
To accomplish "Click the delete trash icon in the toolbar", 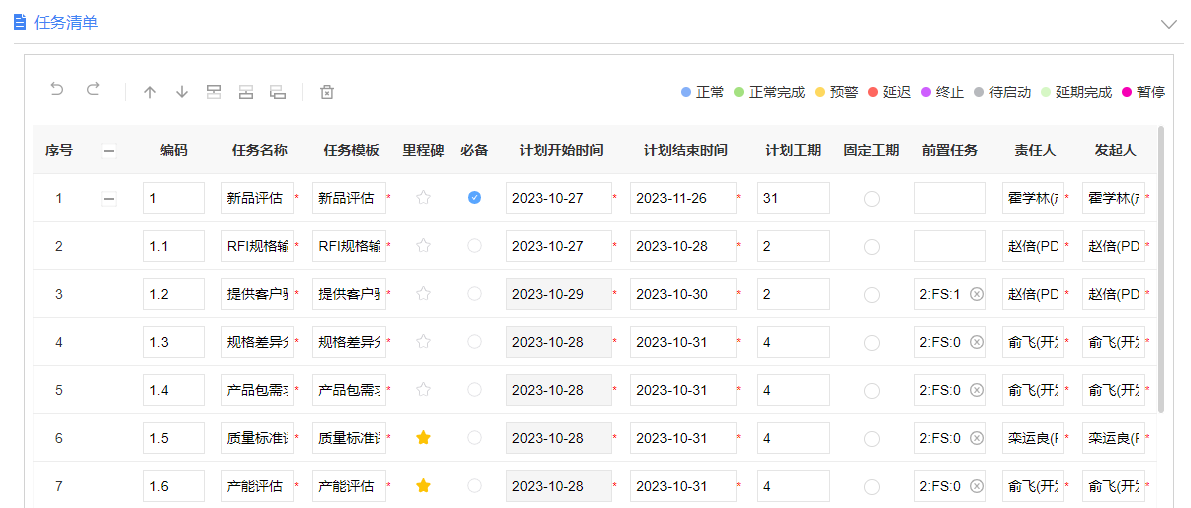I will (x=327, y=92).
